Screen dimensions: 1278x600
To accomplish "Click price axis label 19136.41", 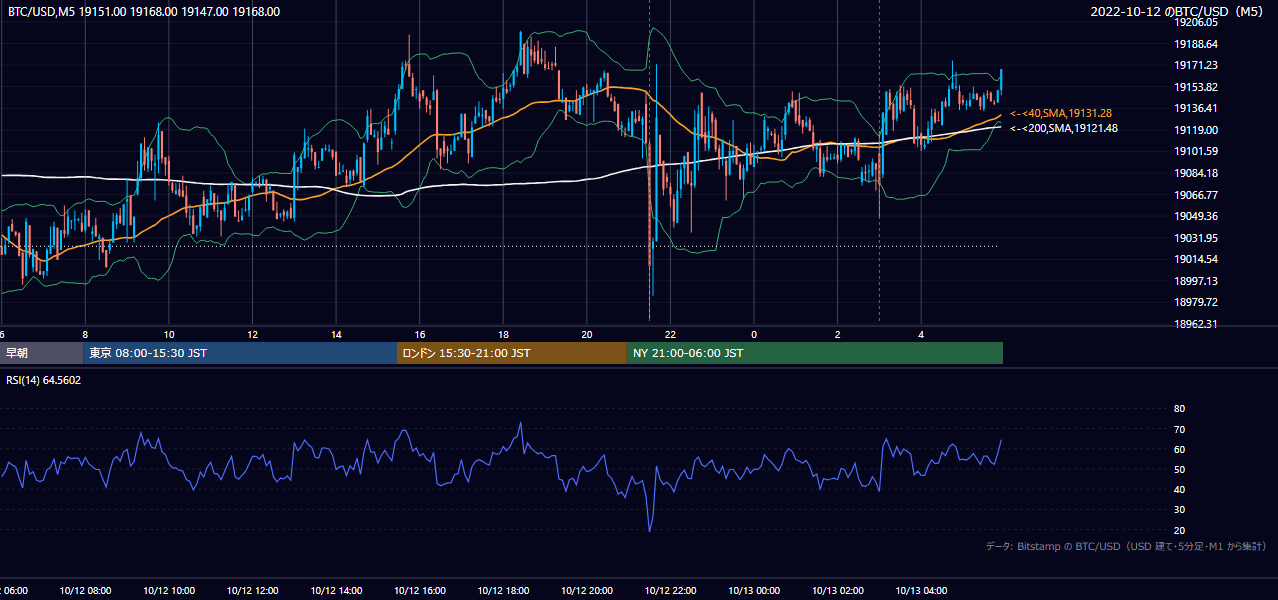I will click(x=1196, y=108).
